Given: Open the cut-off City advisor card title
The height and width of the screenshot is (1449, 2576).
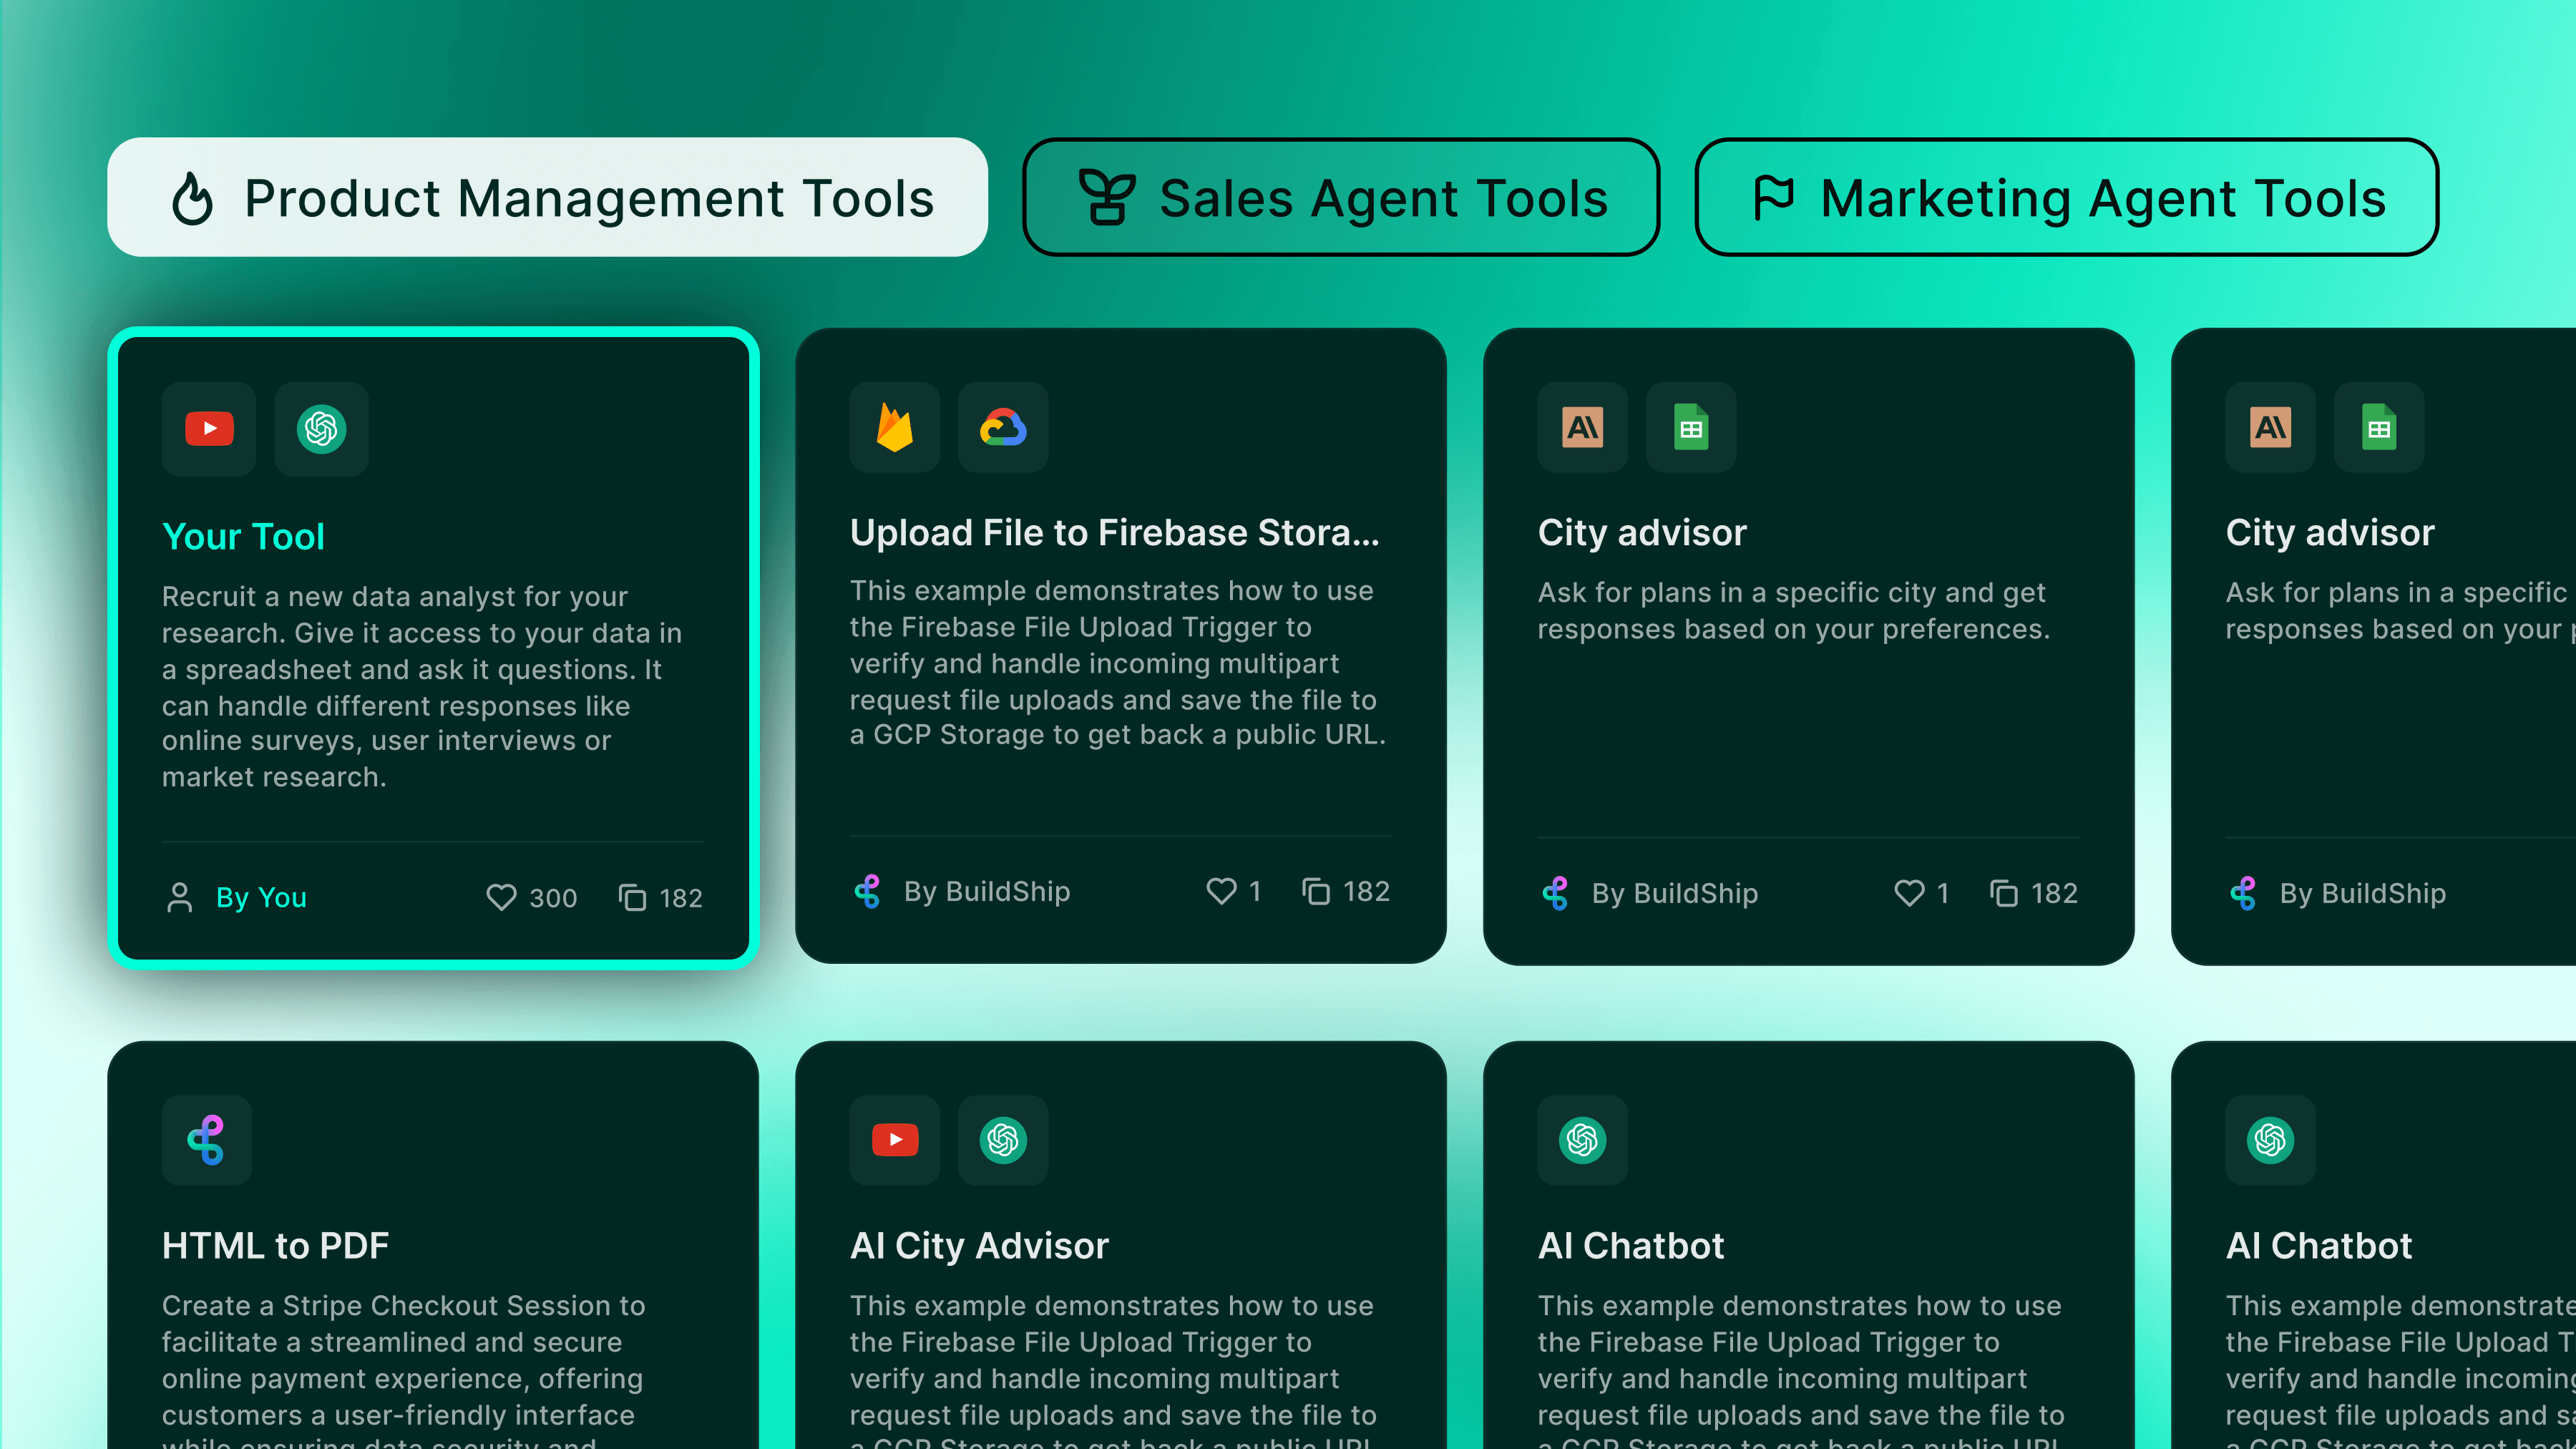Looking at the screenshot, I should click(x=2330, y=533).
